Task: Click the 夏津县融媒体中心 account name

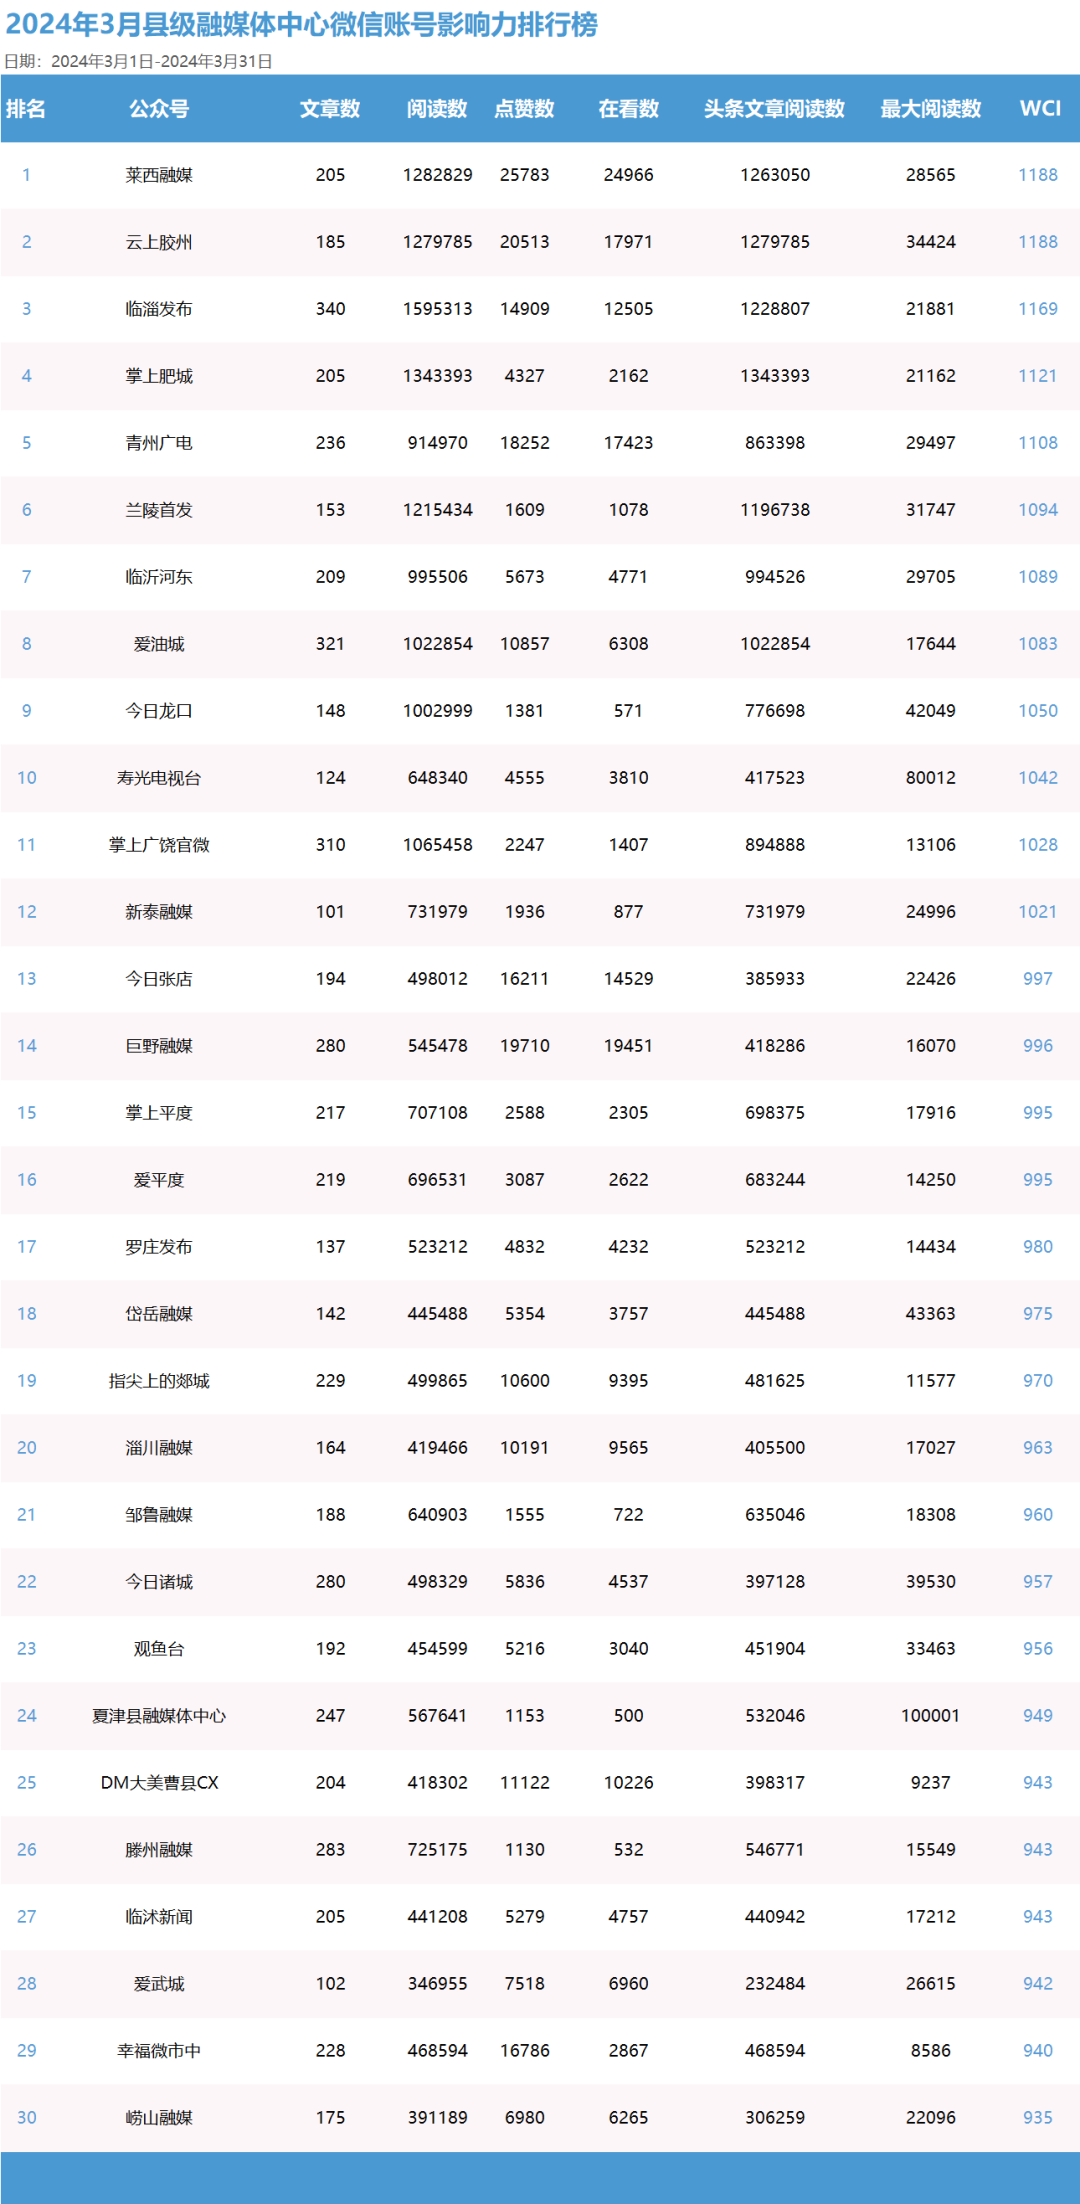Action: click(159, 1716)
